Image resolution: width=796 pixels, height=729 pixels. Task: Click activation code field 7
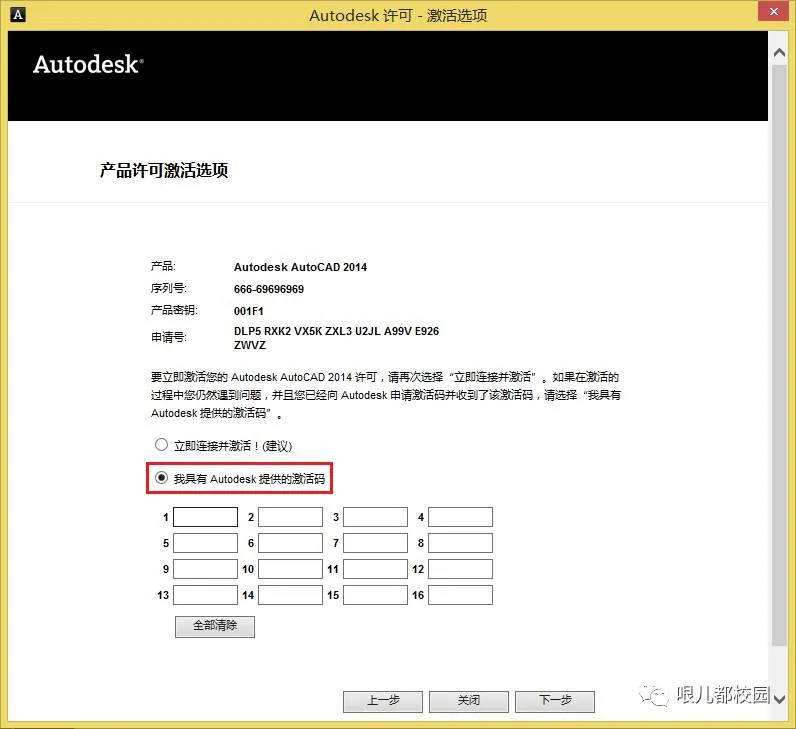tap(375, 543)
